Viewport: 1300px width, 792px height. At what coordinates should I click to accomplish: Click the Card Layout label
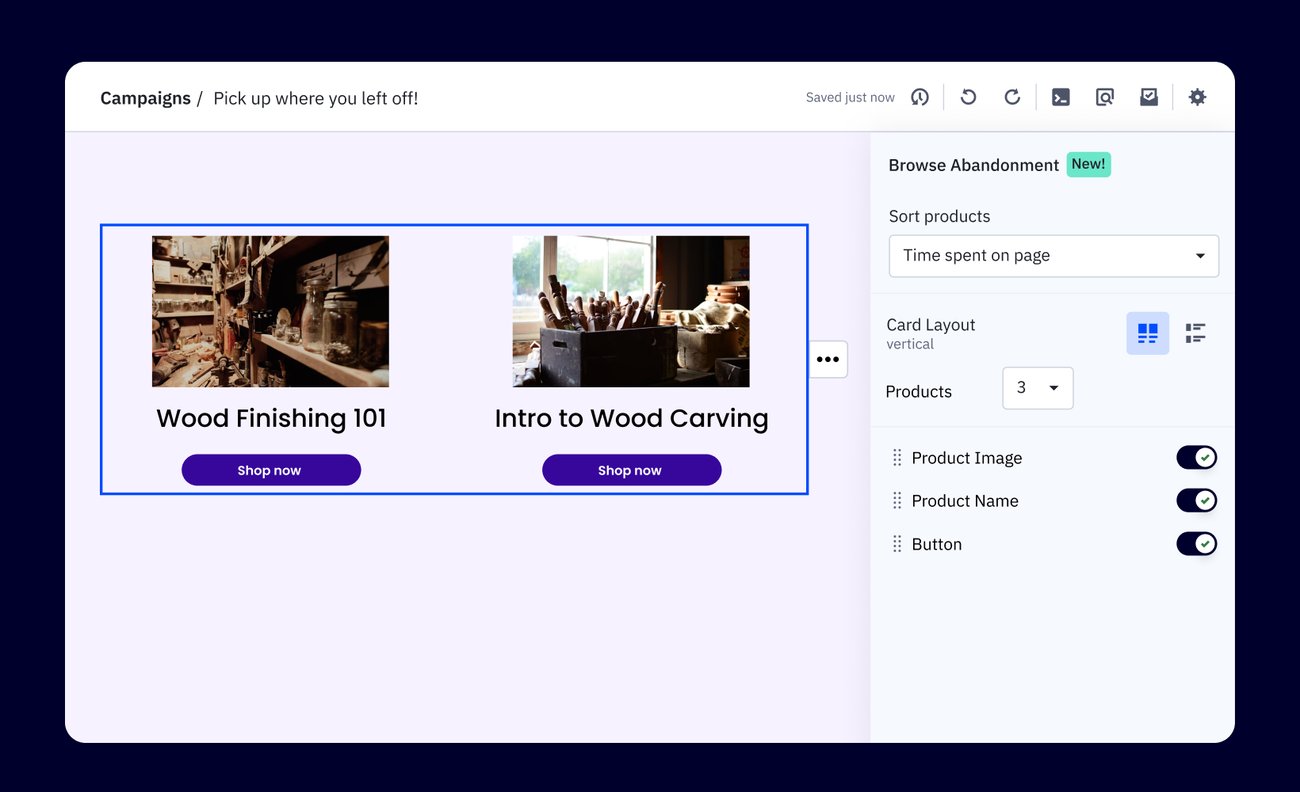(930, 325)
